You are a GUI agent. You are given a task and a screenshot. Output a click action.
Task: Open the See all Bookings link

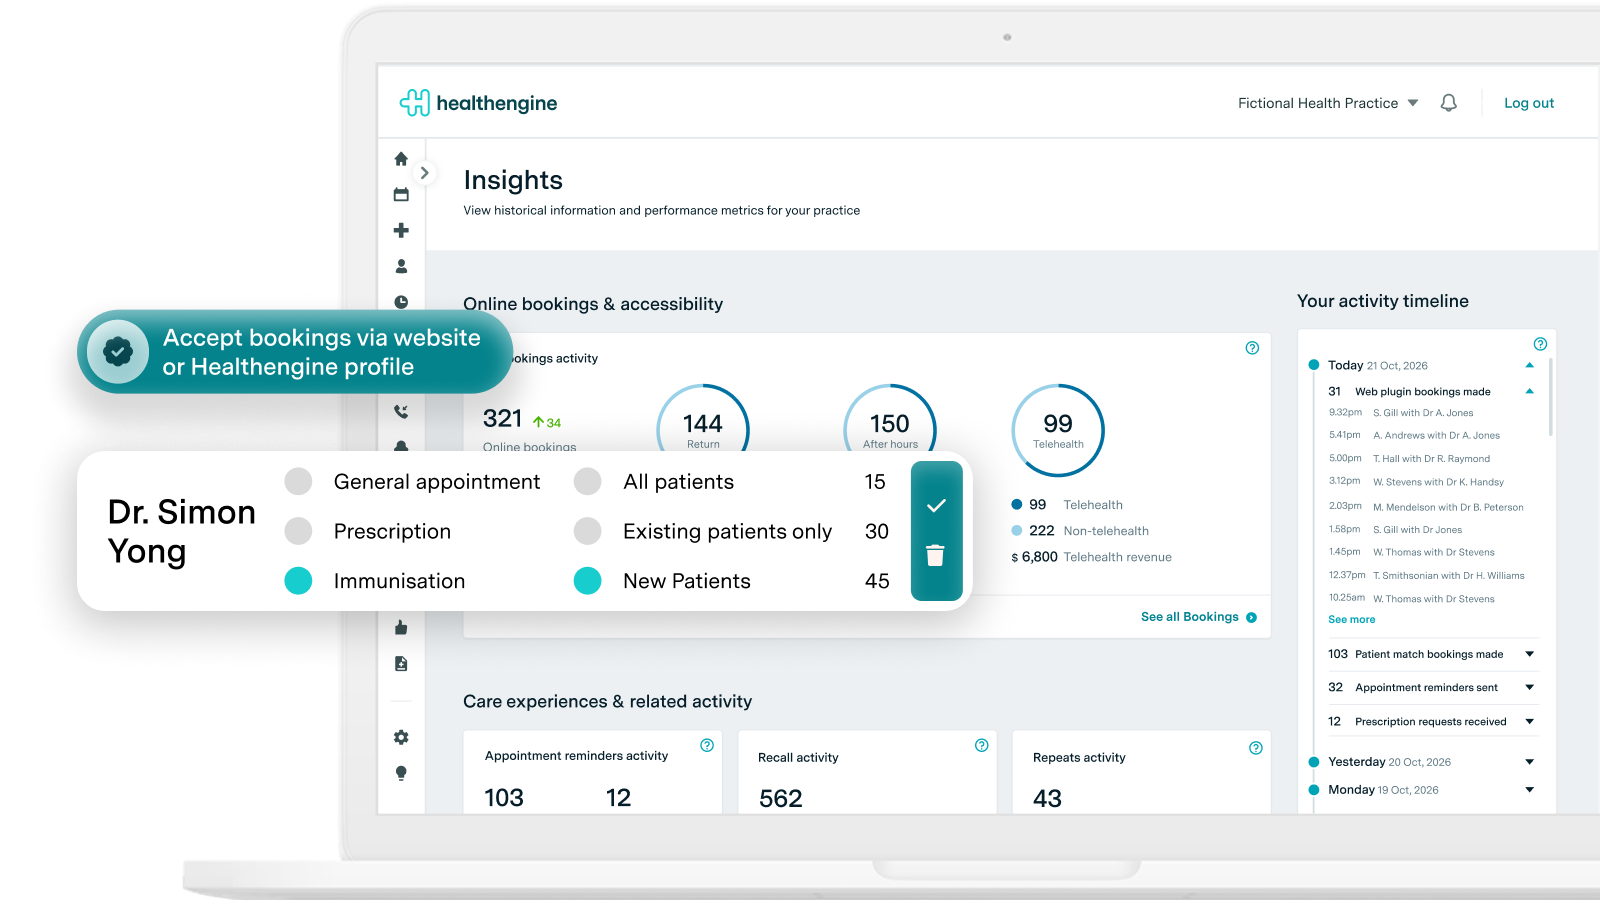(x=1199, y=617)
